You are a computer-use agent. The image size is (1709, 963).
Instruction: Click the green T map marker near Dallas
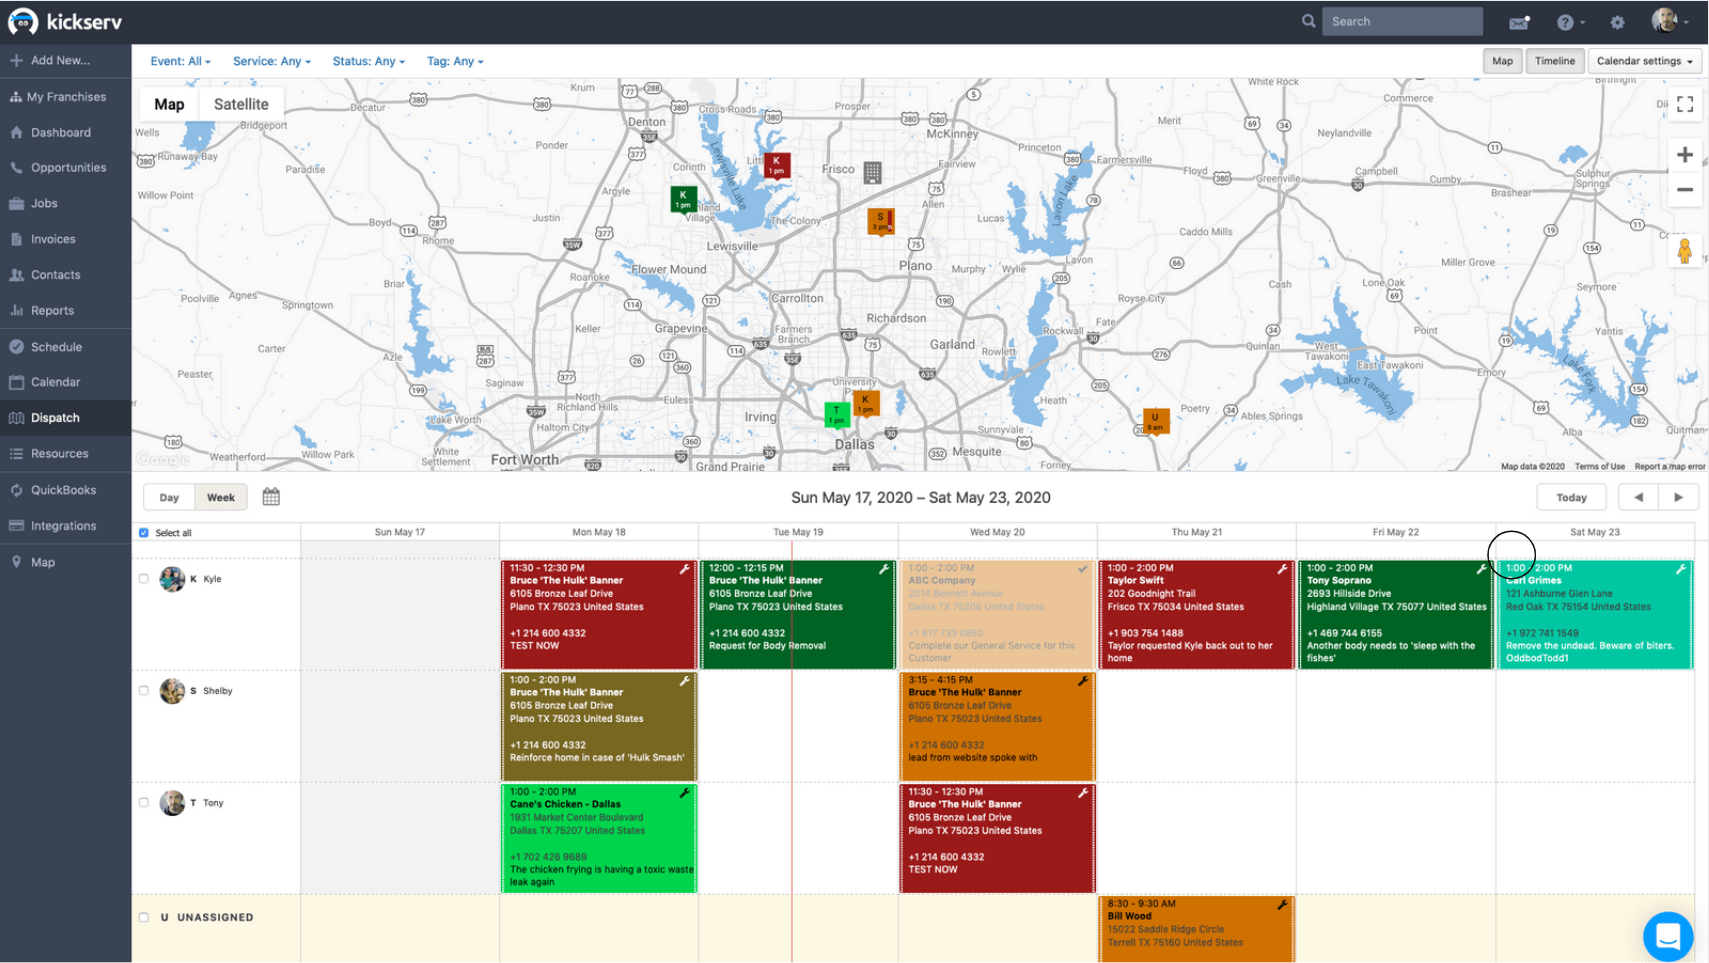[836, 414]
